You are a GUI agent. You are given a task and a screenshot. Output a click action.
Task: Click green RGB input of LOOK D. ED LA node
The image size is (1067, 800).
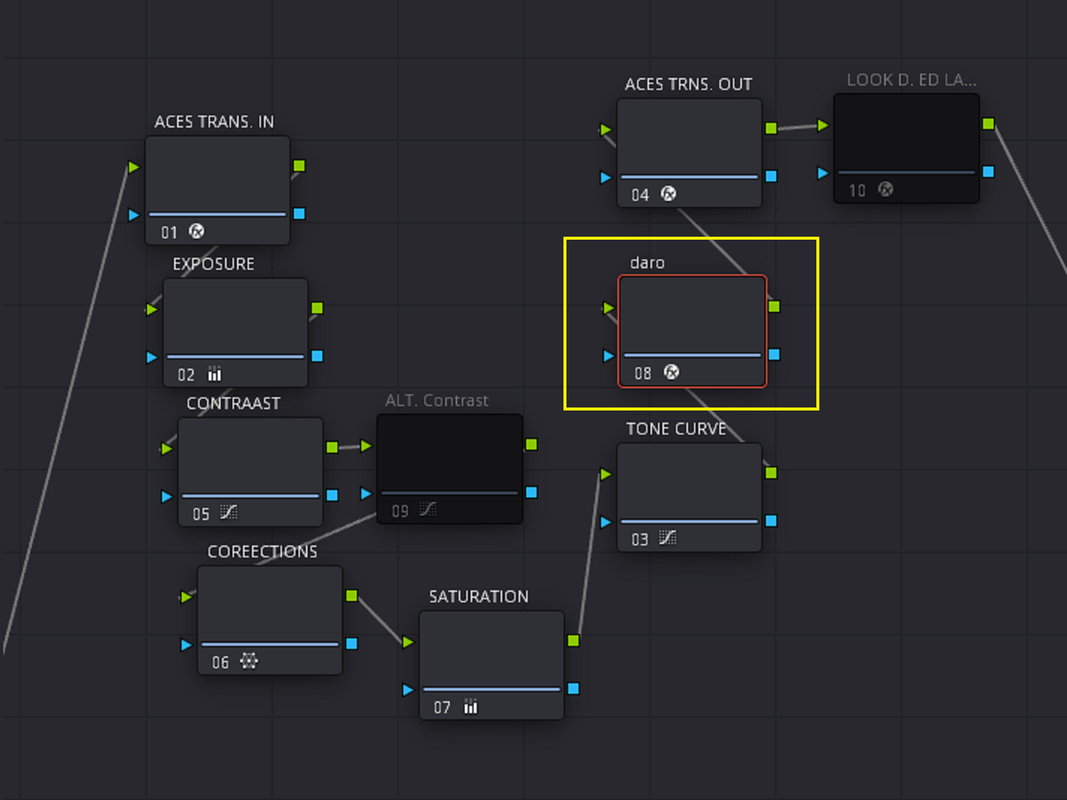(823, 125)
